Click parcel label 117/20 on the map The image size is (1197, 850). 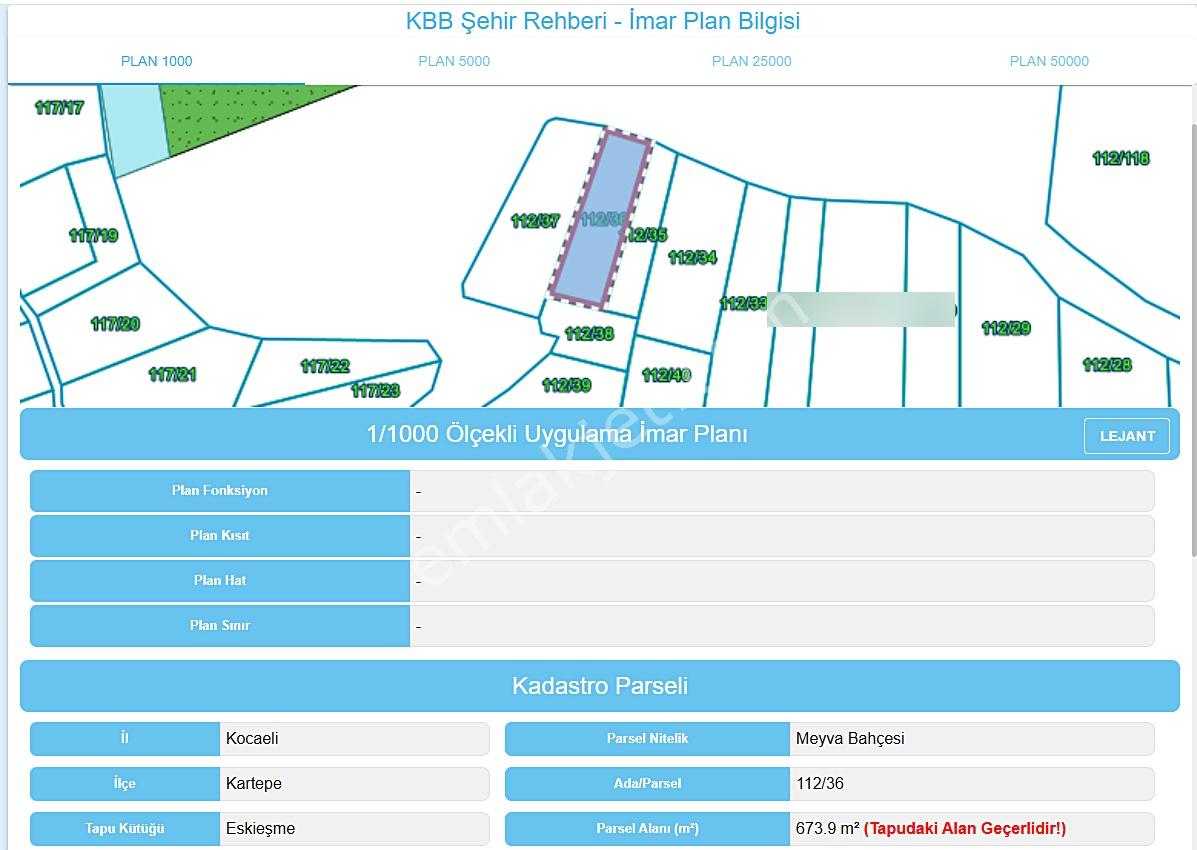[x=115, y=324]
